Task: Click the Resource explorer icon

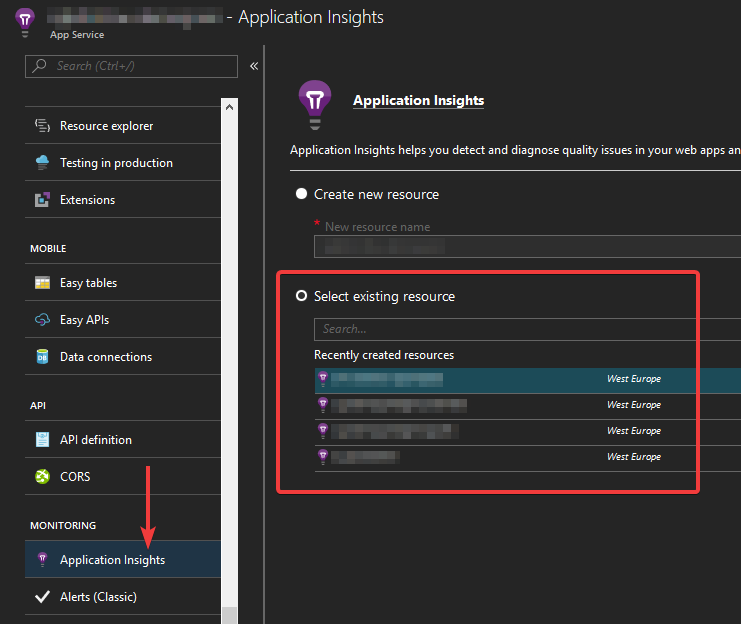Action: pyautogui.click(x=42, y=126)
